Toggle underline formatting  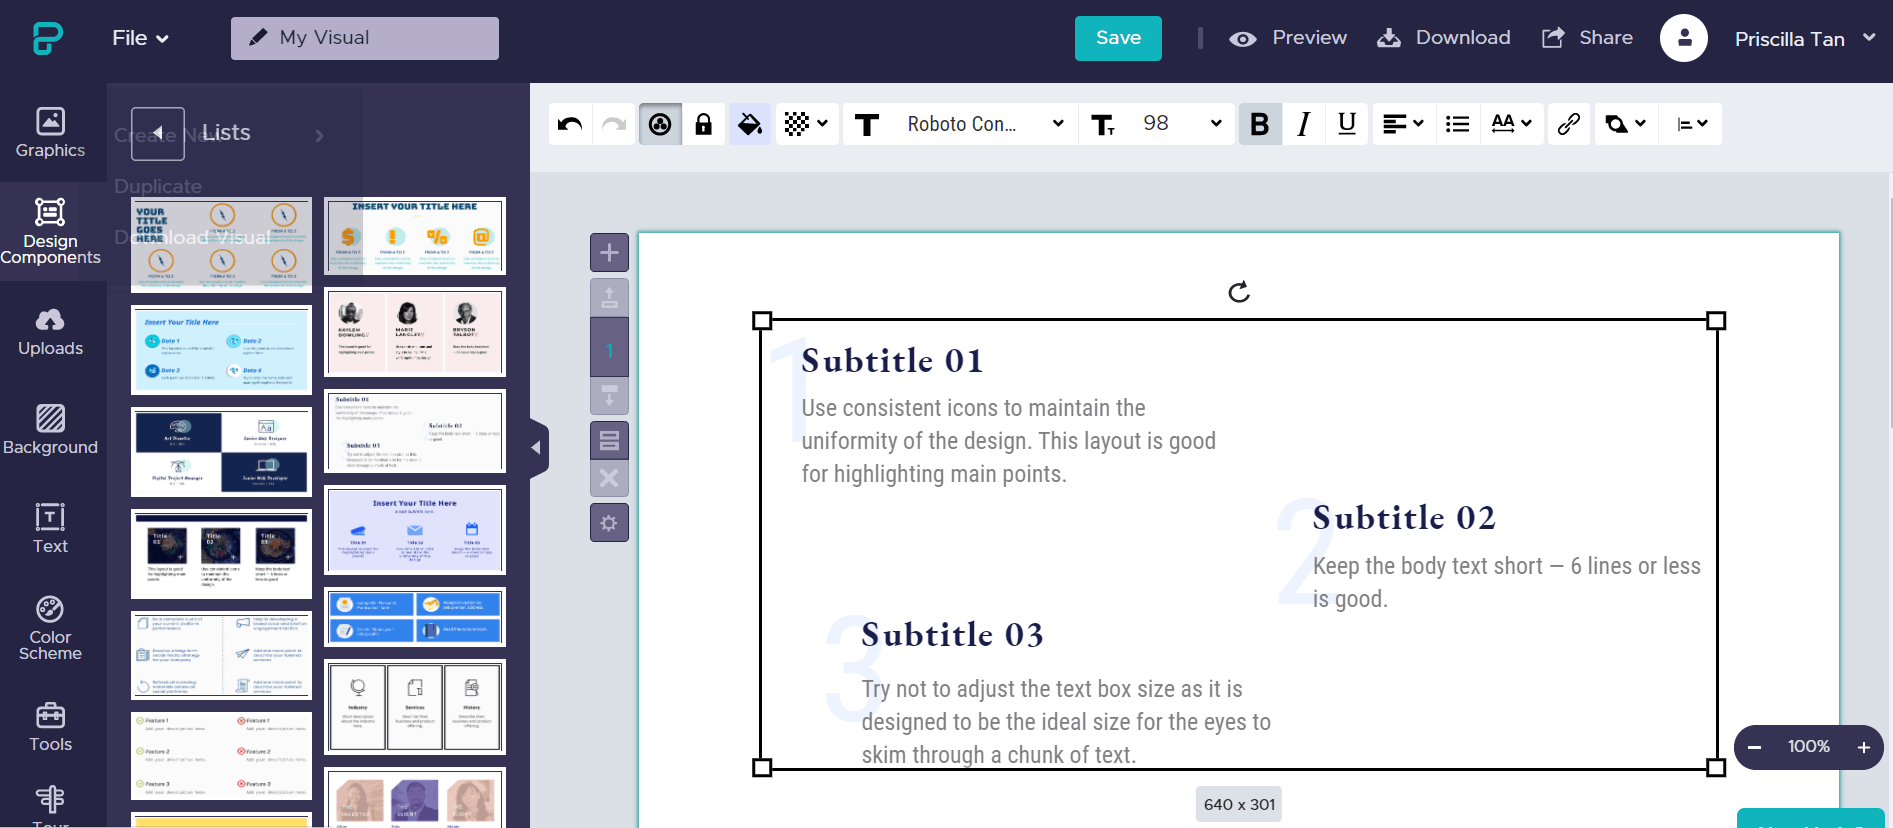[1347, 124]
